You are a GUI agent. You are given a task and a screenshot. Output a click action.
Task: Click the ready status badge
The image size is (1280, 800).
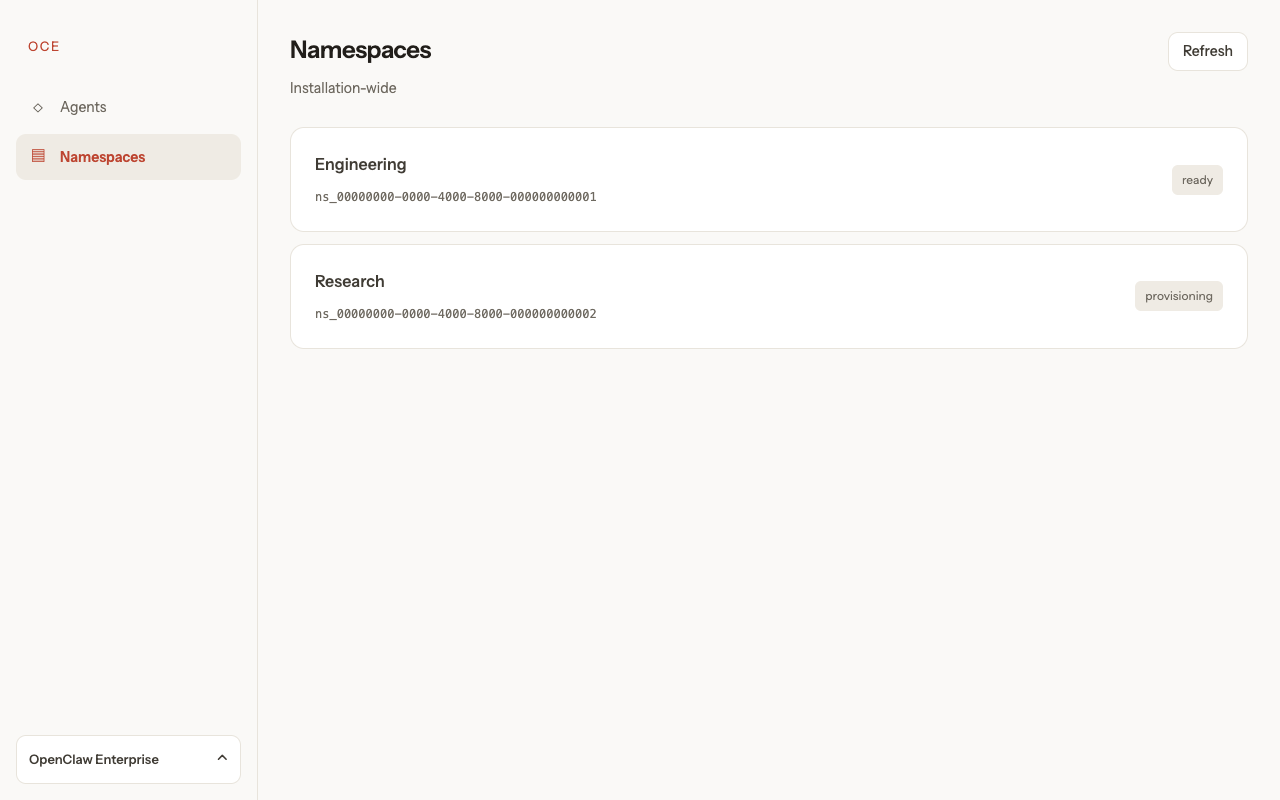coord(1197,180)
